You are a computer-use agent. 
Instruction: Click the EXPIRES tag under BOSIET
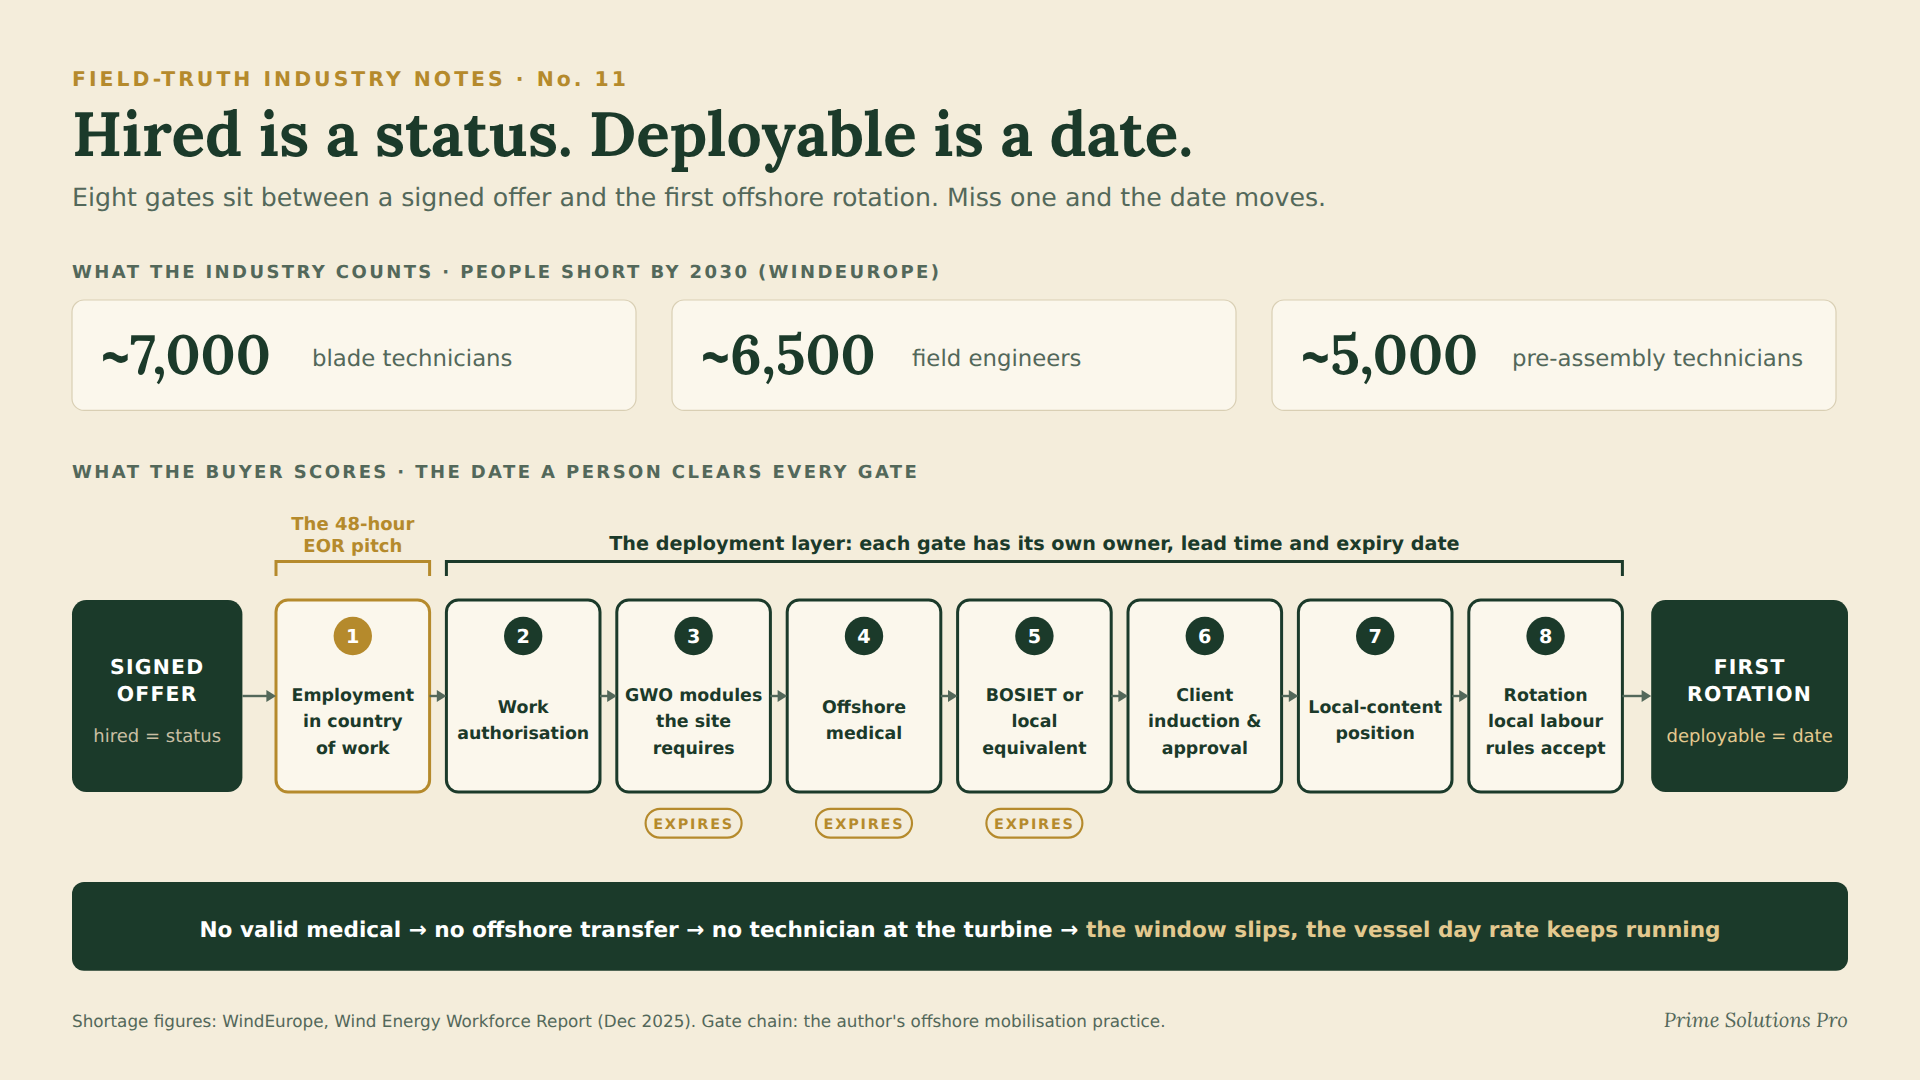(1034, 823)
